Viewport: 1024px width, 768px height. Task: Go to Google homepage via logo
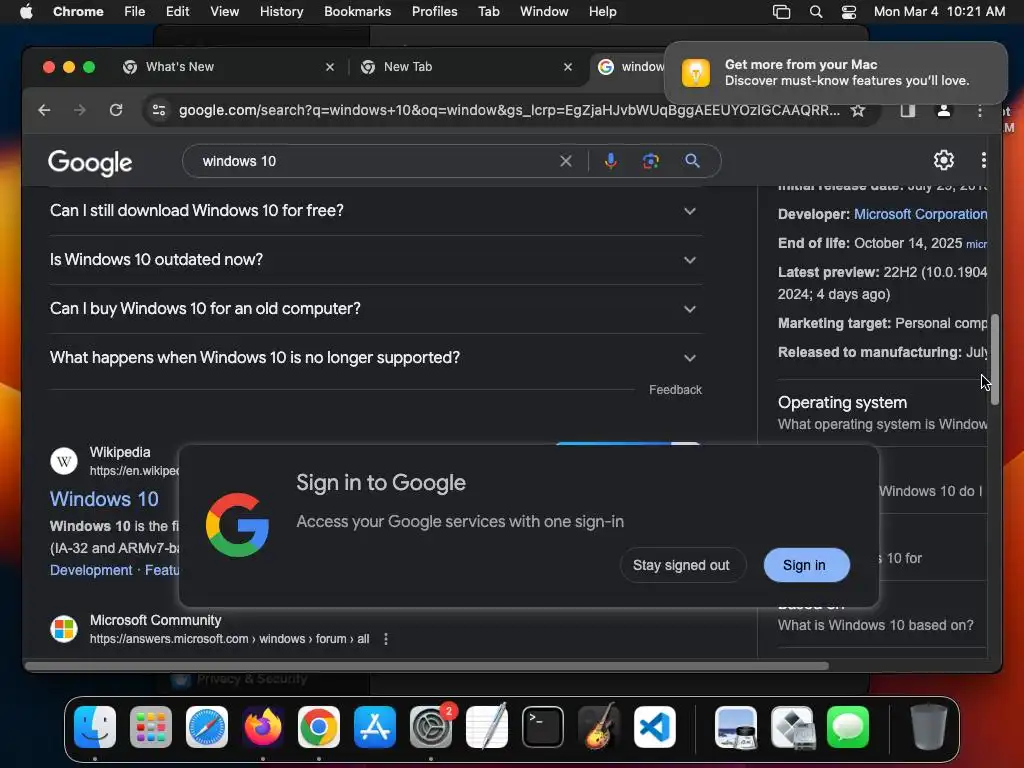pyautogui.click(x=90, y=163)
